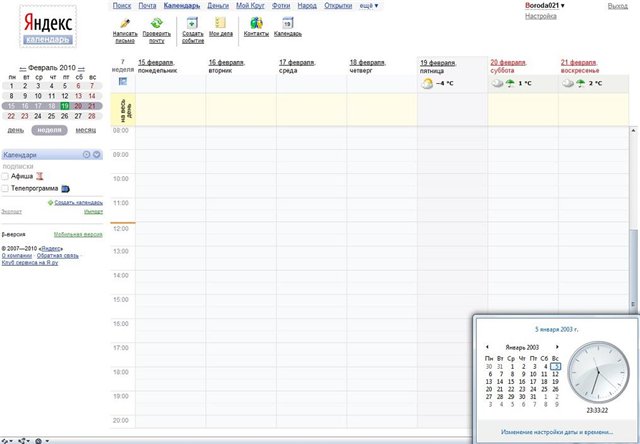Open the Boroda021 user dropdown
This screenshot has height=444, width=640.
pos(545,5)
